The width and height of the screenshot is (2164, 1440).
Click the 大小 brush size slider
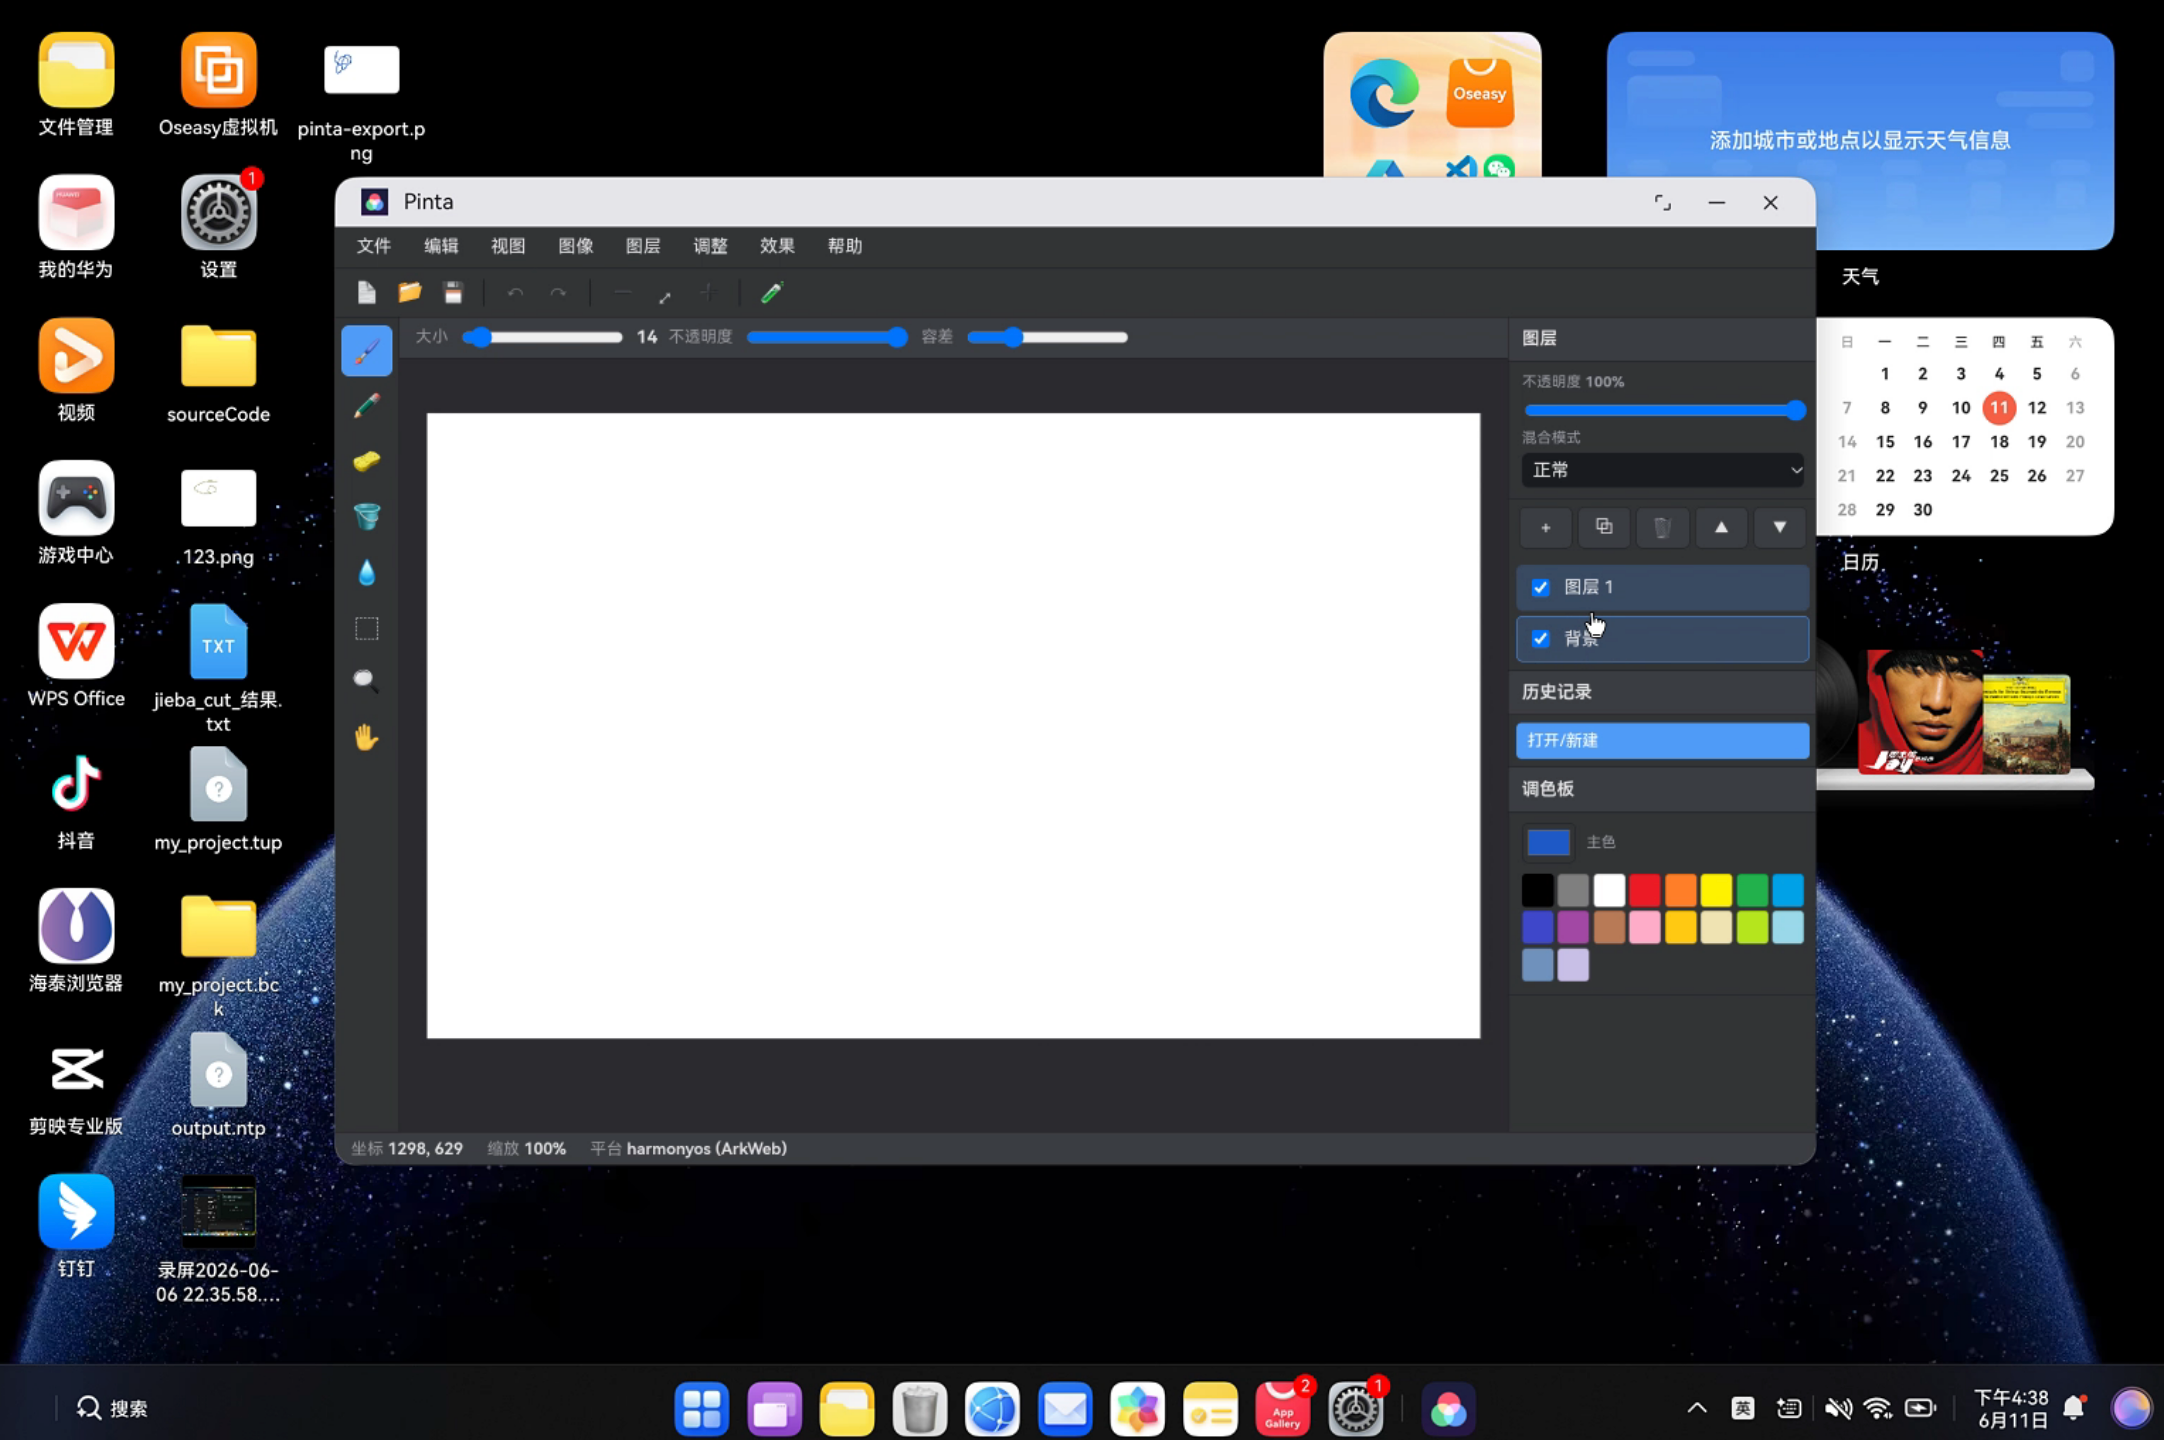click(543, 337)
